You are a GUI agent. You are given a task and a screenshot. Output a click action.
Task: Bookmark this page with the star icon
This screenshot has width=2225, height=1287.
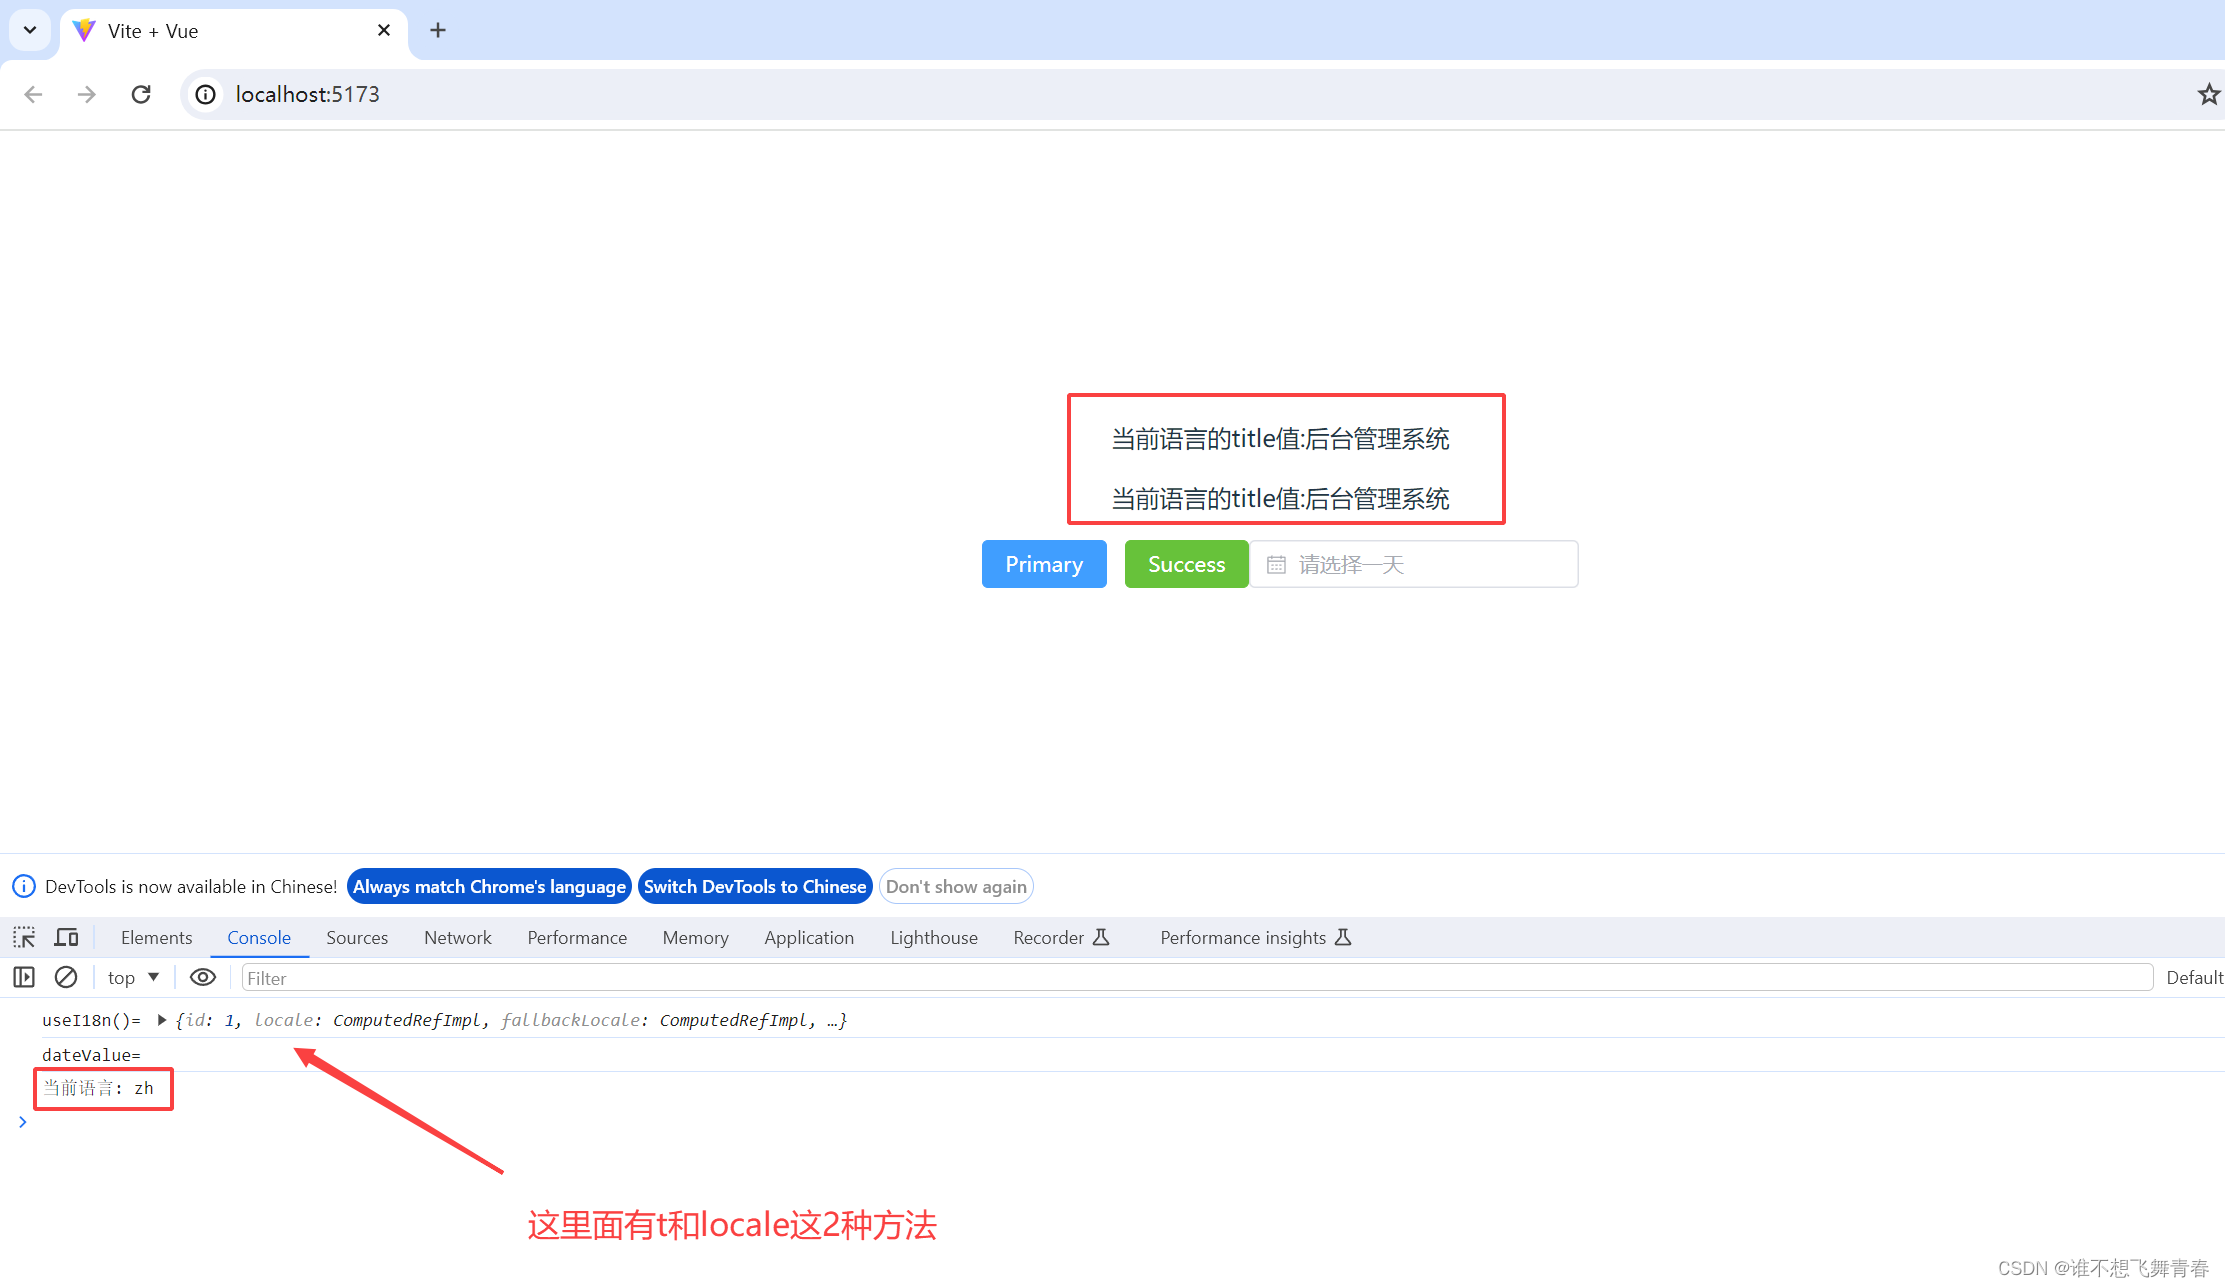[2208, 94]
